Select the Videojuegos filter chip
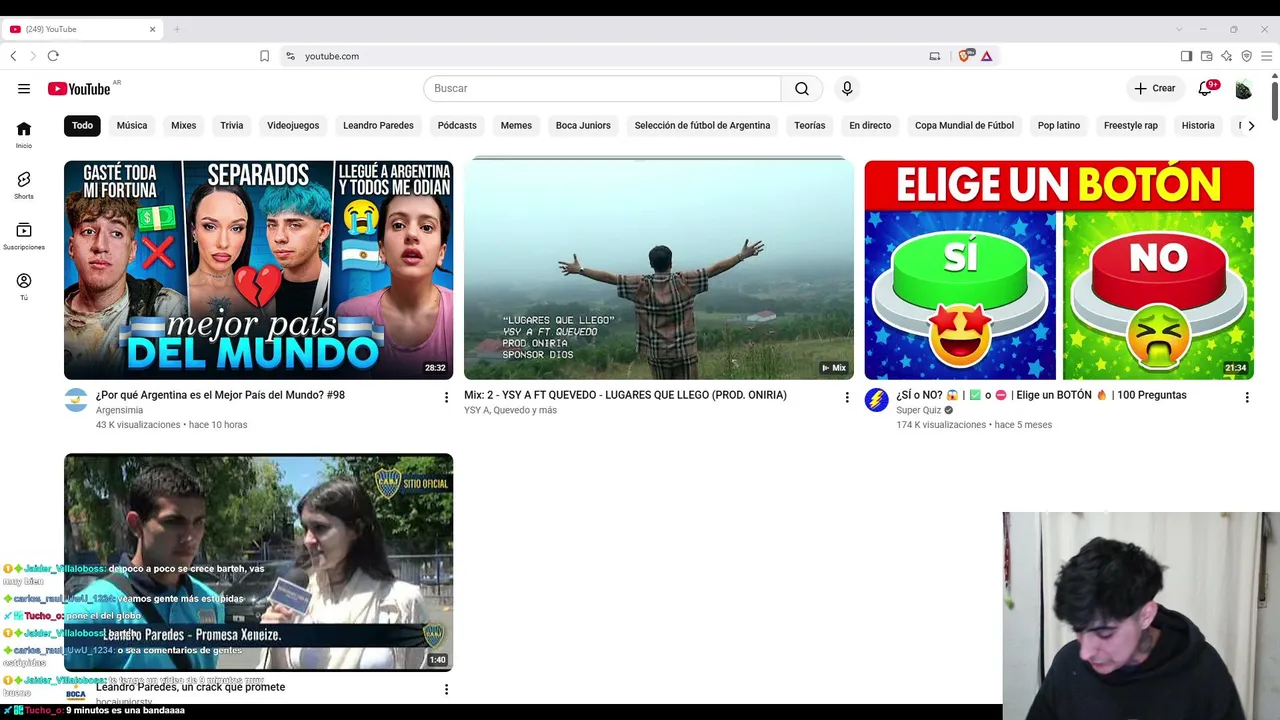This screenshot has width=1280, height=720. tap(293, 126)
